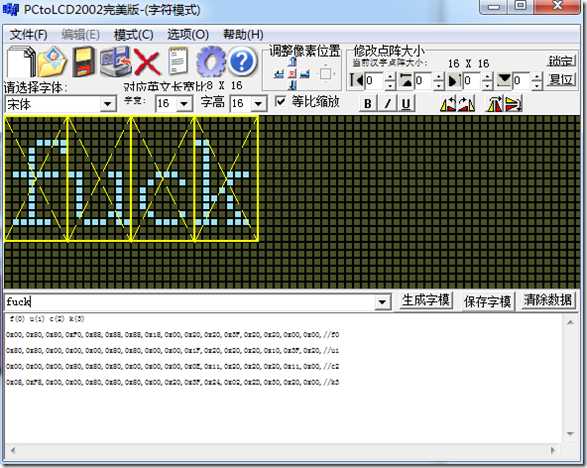Rotate the glyph clockwise
Image resolution: width=587 pixels, height=468 pixels.
point(466,104)
